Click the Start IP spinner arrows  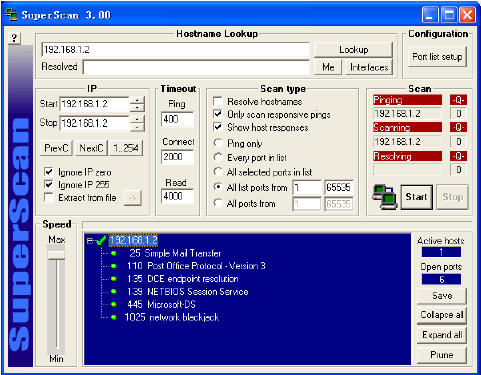(x=137, y=104)
